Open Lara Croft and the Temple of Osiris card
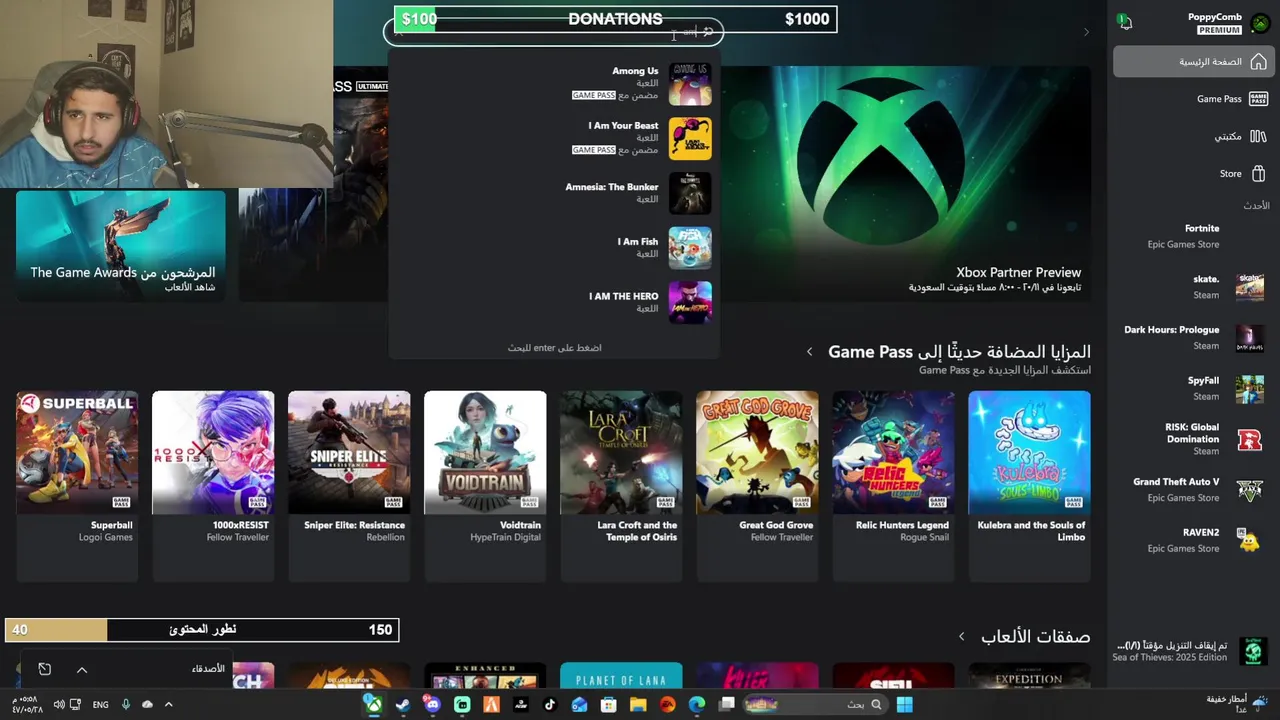 coord(621,485)
